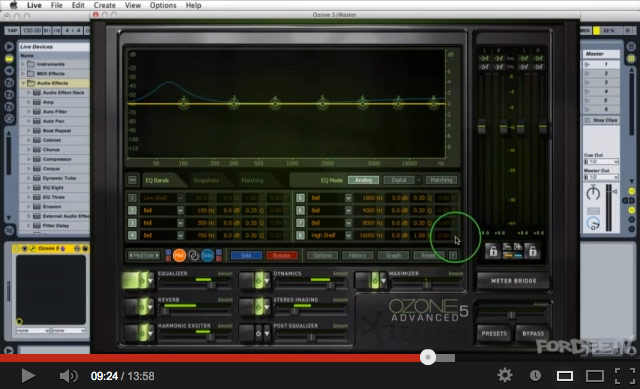Select the orange Mid channel button
The width and height of the screenshot is (640, 389).
click(179, 255)
